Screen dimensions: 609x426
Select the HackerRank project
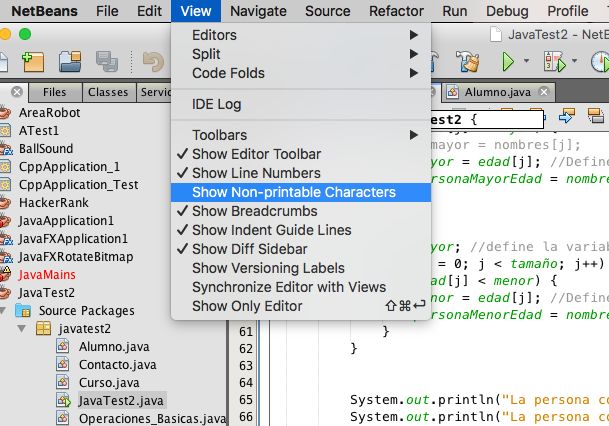(54, 202)
